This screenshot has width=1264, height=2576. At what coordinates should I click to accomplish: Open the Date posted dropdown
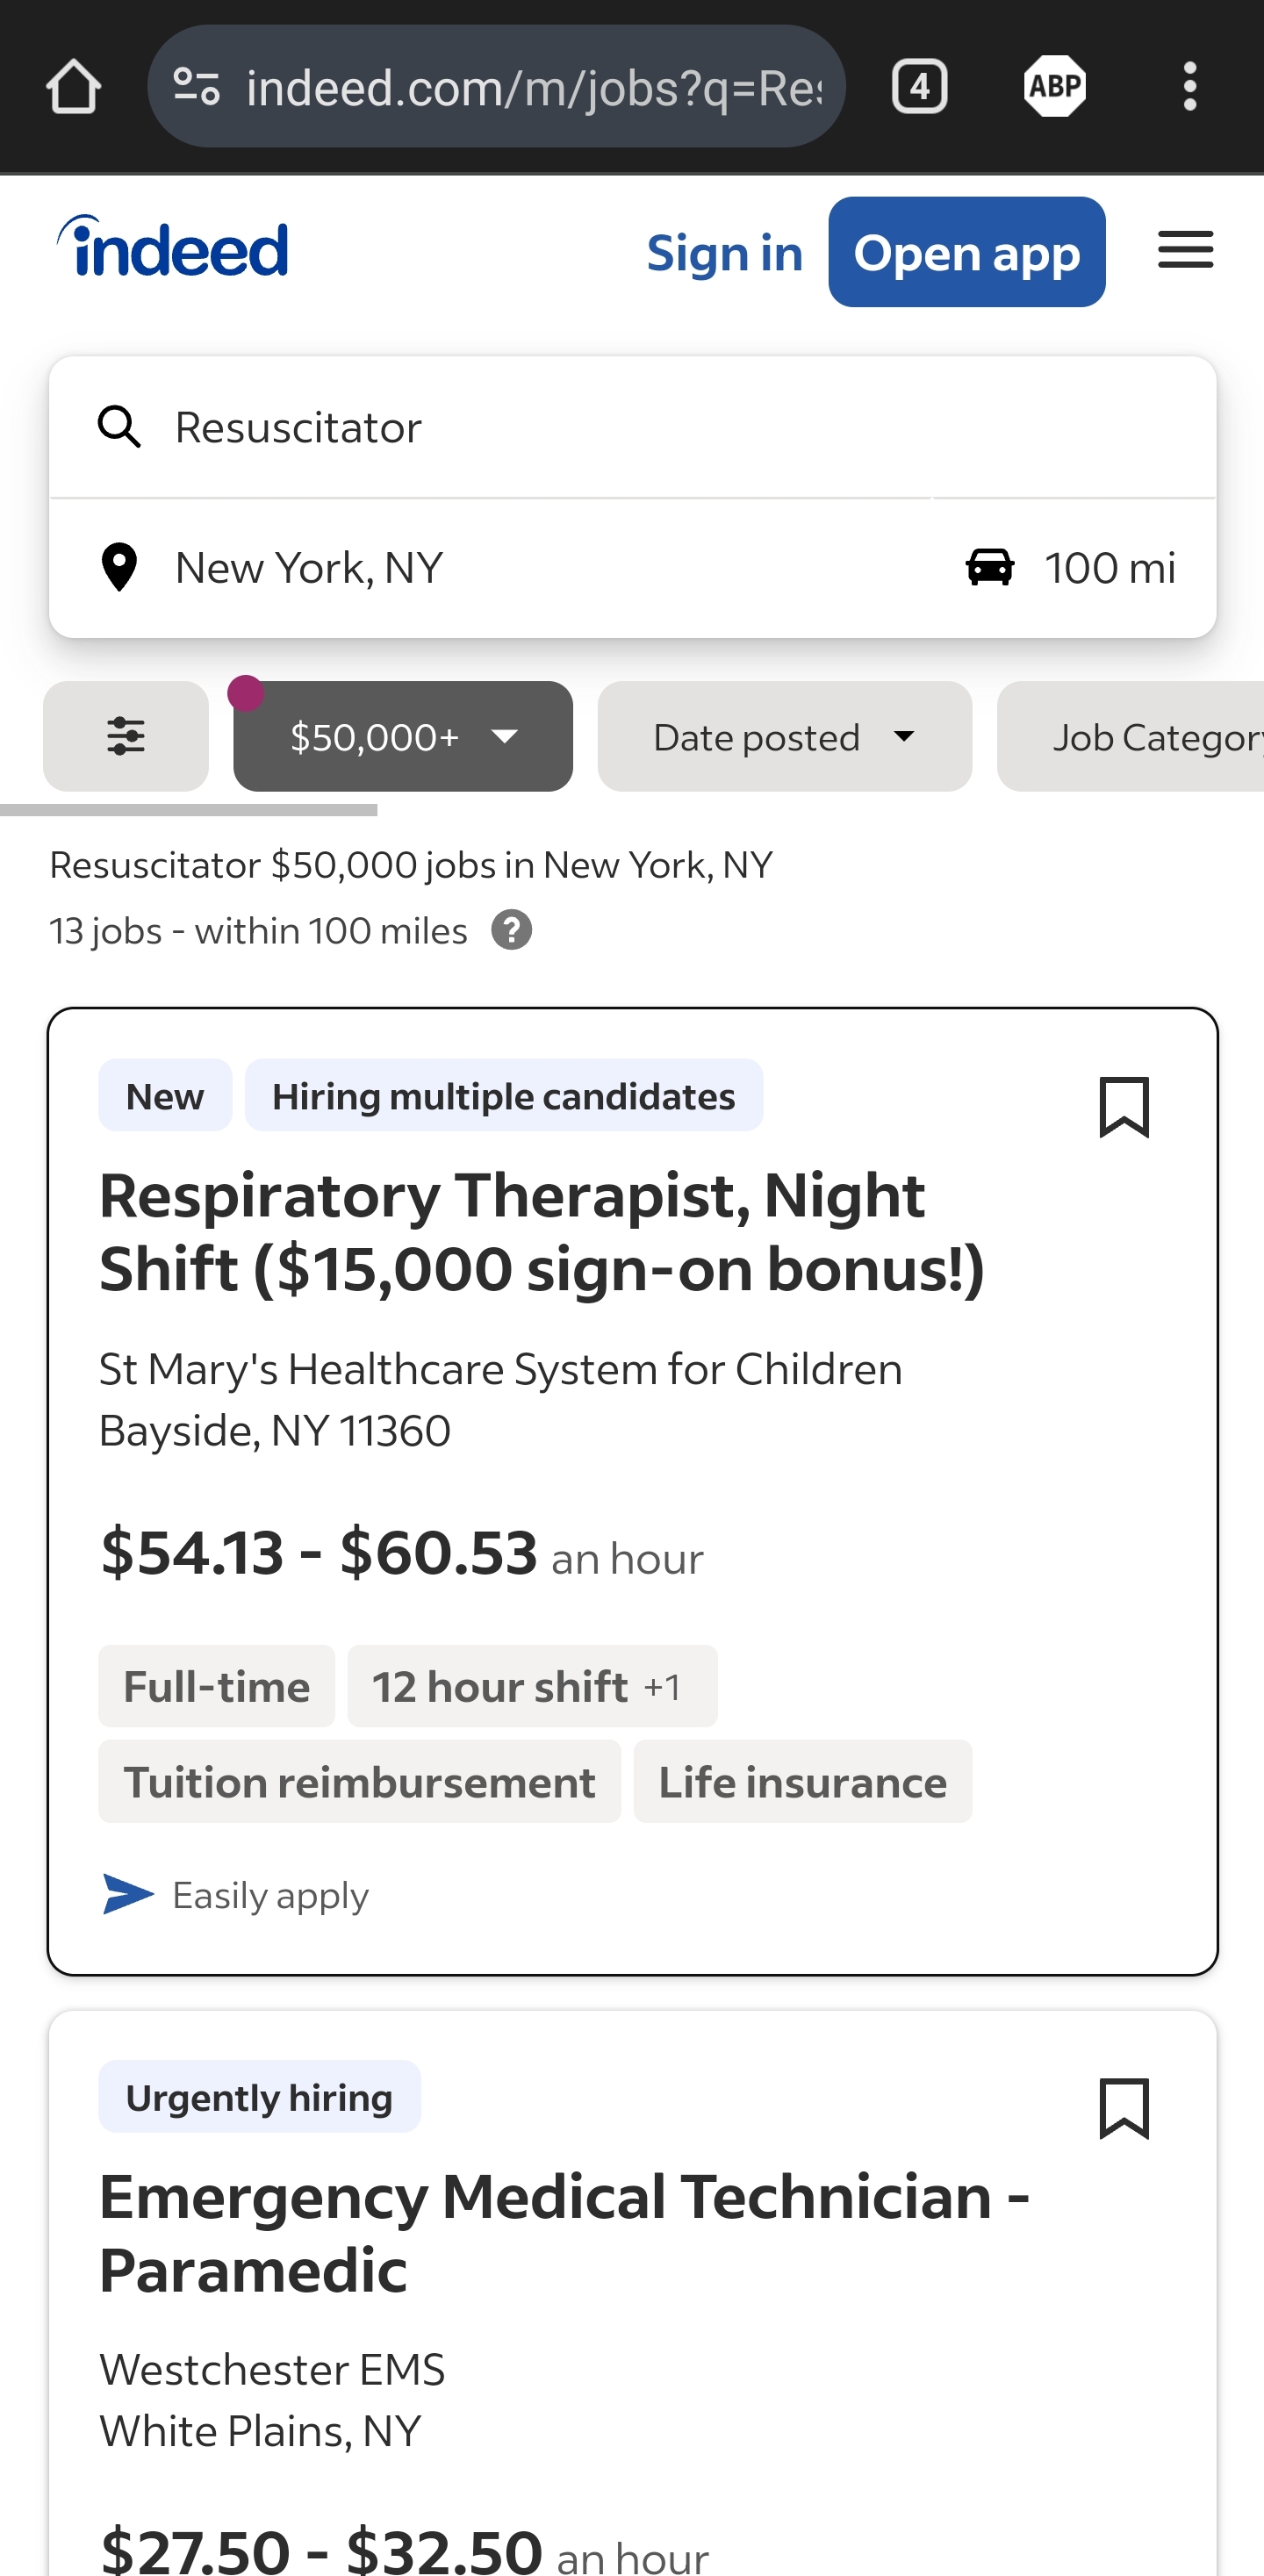tap(784, 737)
